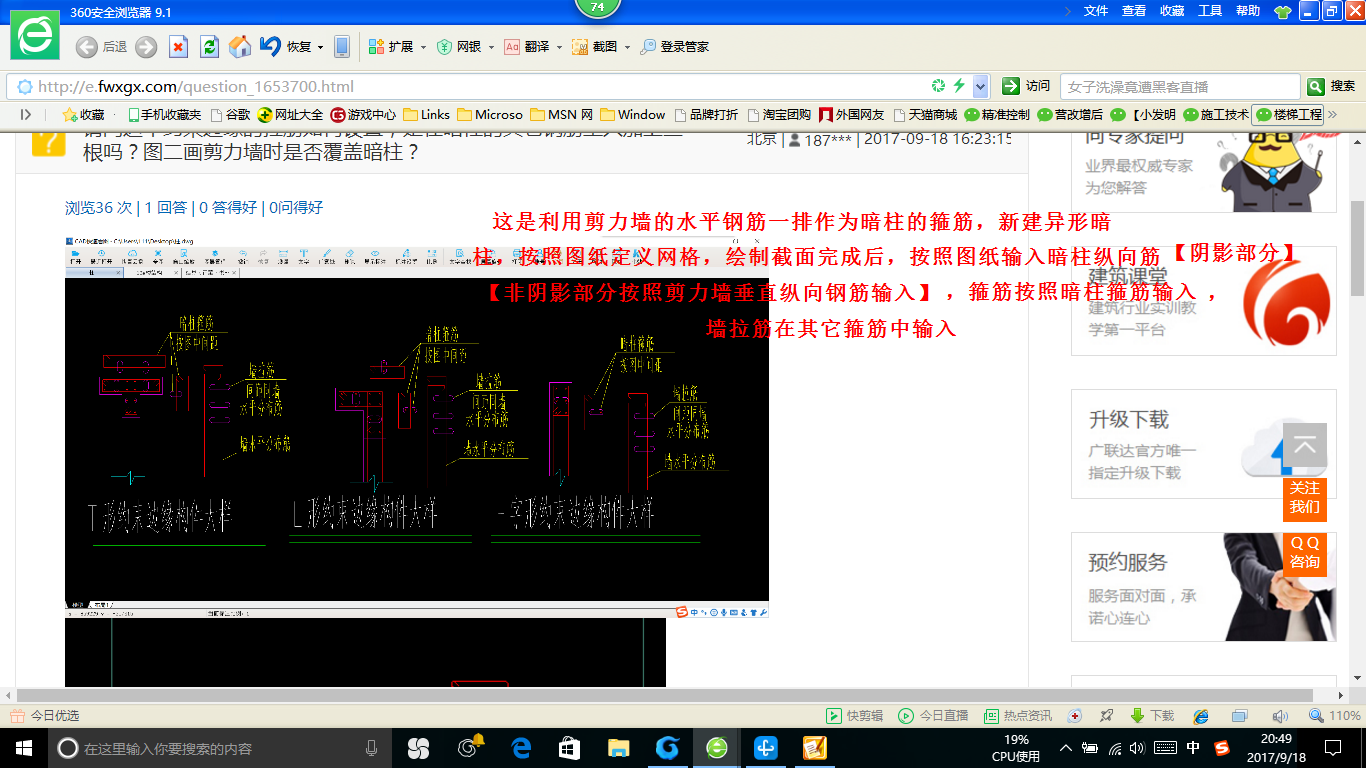Click the 1 回答 answers link
Image resolution: width=1366 pixels, height=768 pixels.
tap(166, 208)
